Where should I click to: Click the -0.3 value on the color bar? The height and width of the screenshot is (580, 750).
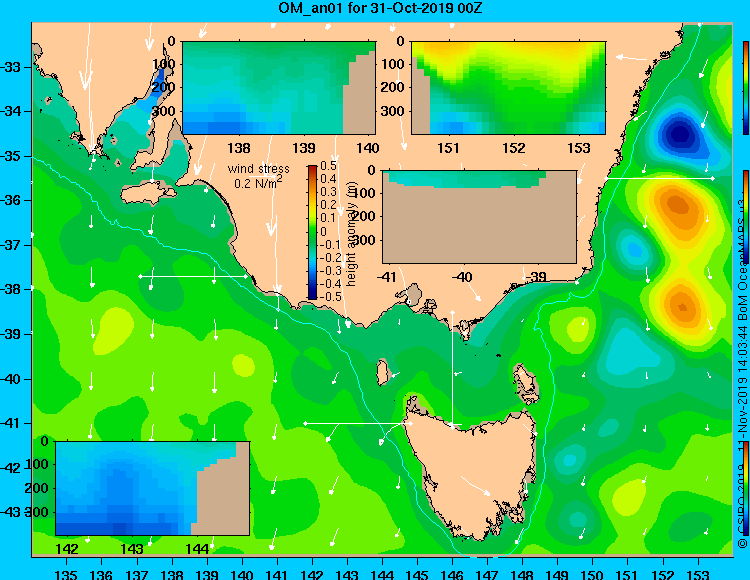331,270
